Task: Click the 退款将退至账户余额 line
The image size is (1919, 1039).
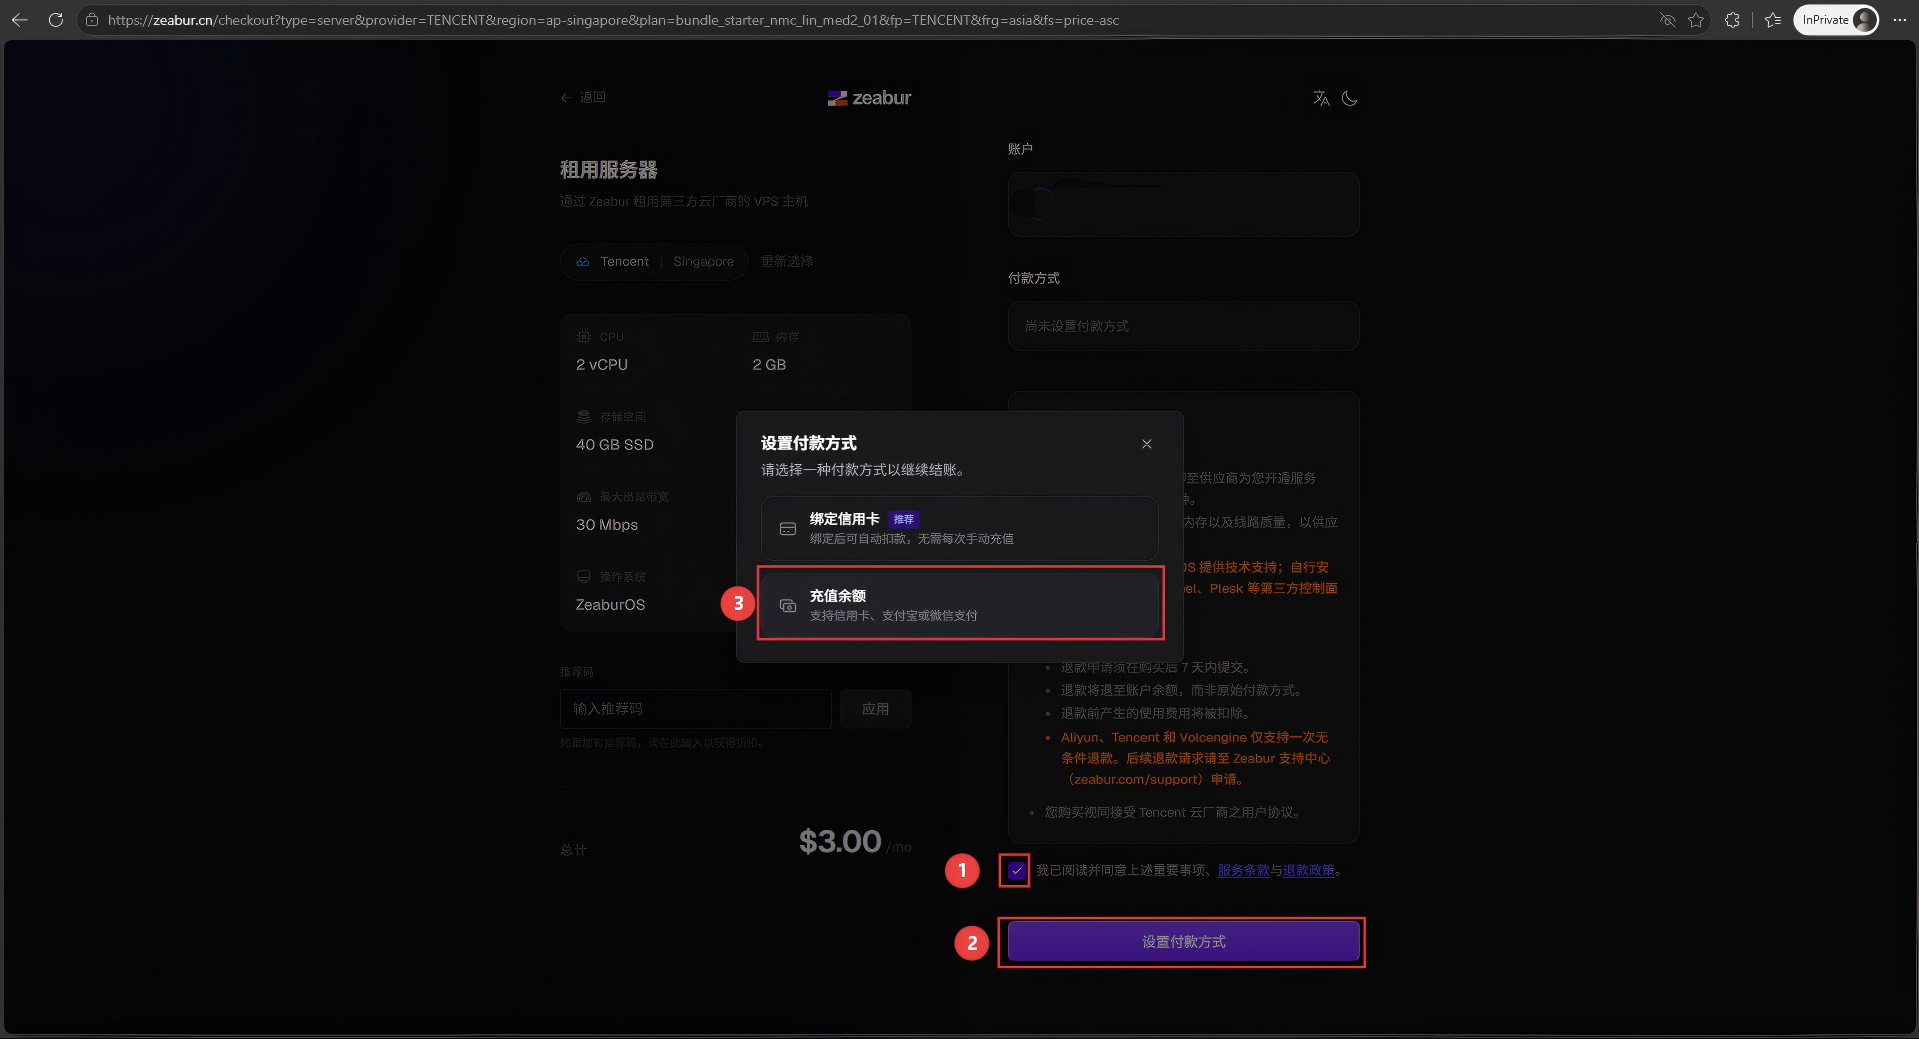Action: 1181,690
